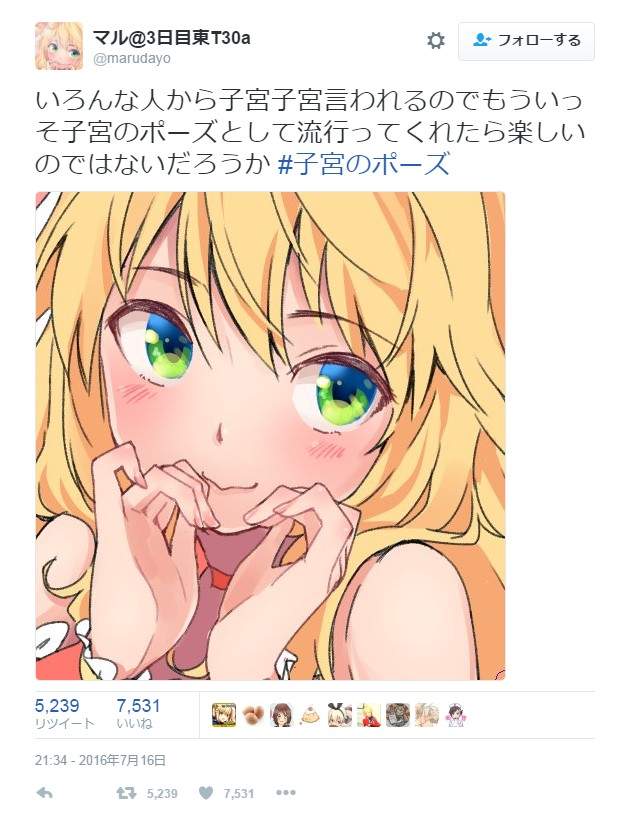
Task: Open the pudding avatar in likers row
Action: click(x=309, y=715)
